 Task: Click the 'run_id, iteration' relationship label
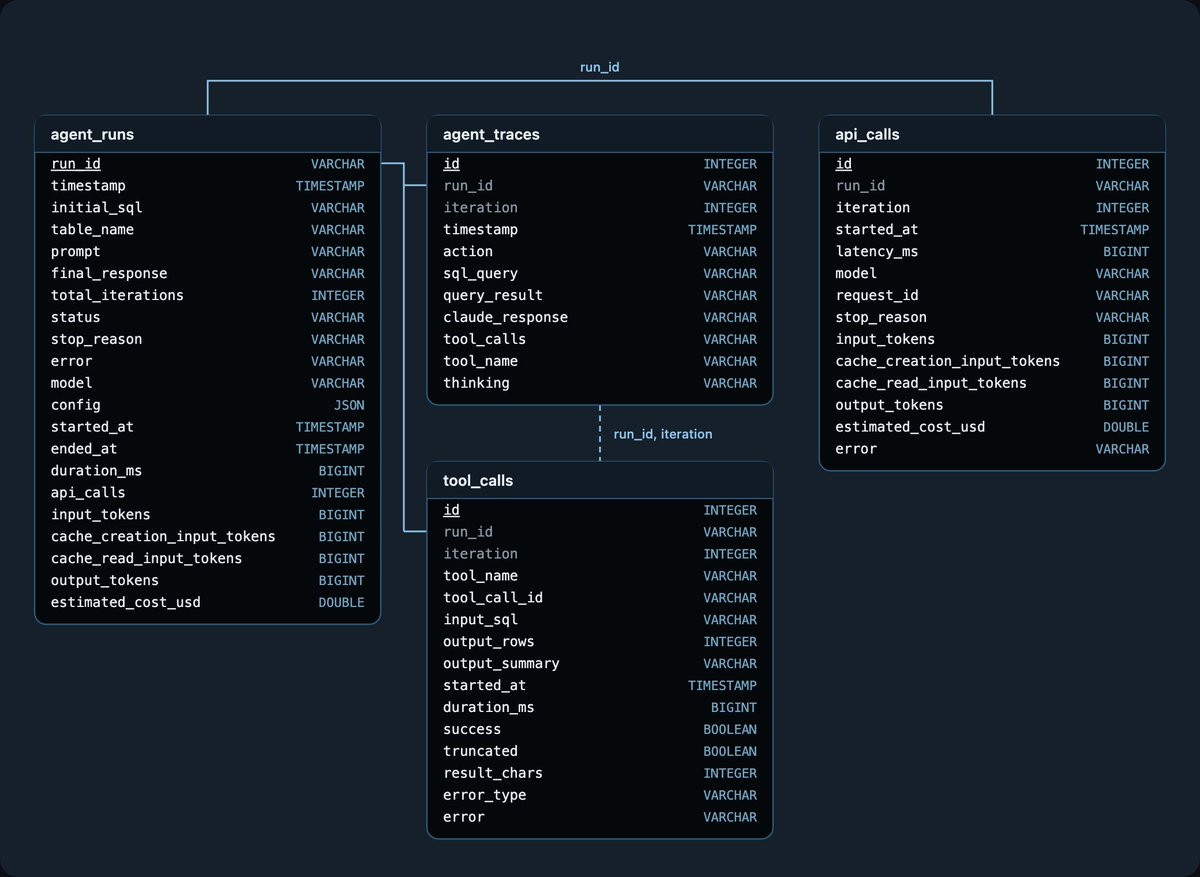tap(662, 434)
